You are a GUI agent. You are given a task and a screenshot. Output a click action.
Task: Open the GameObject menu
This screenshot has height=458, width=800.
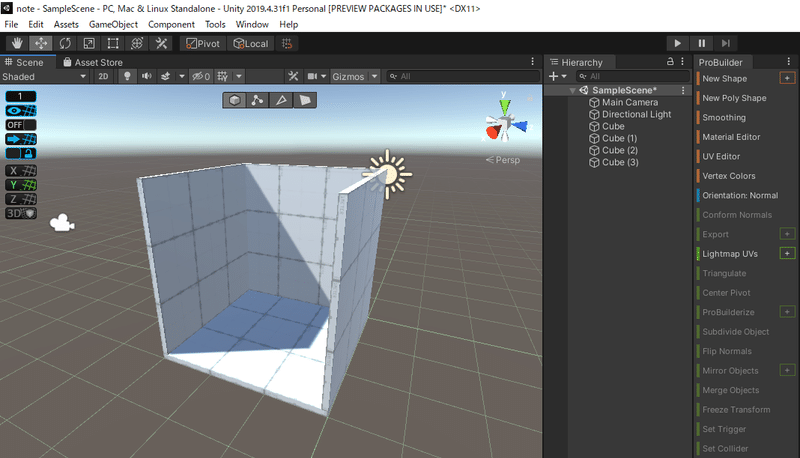coord(113,24)
